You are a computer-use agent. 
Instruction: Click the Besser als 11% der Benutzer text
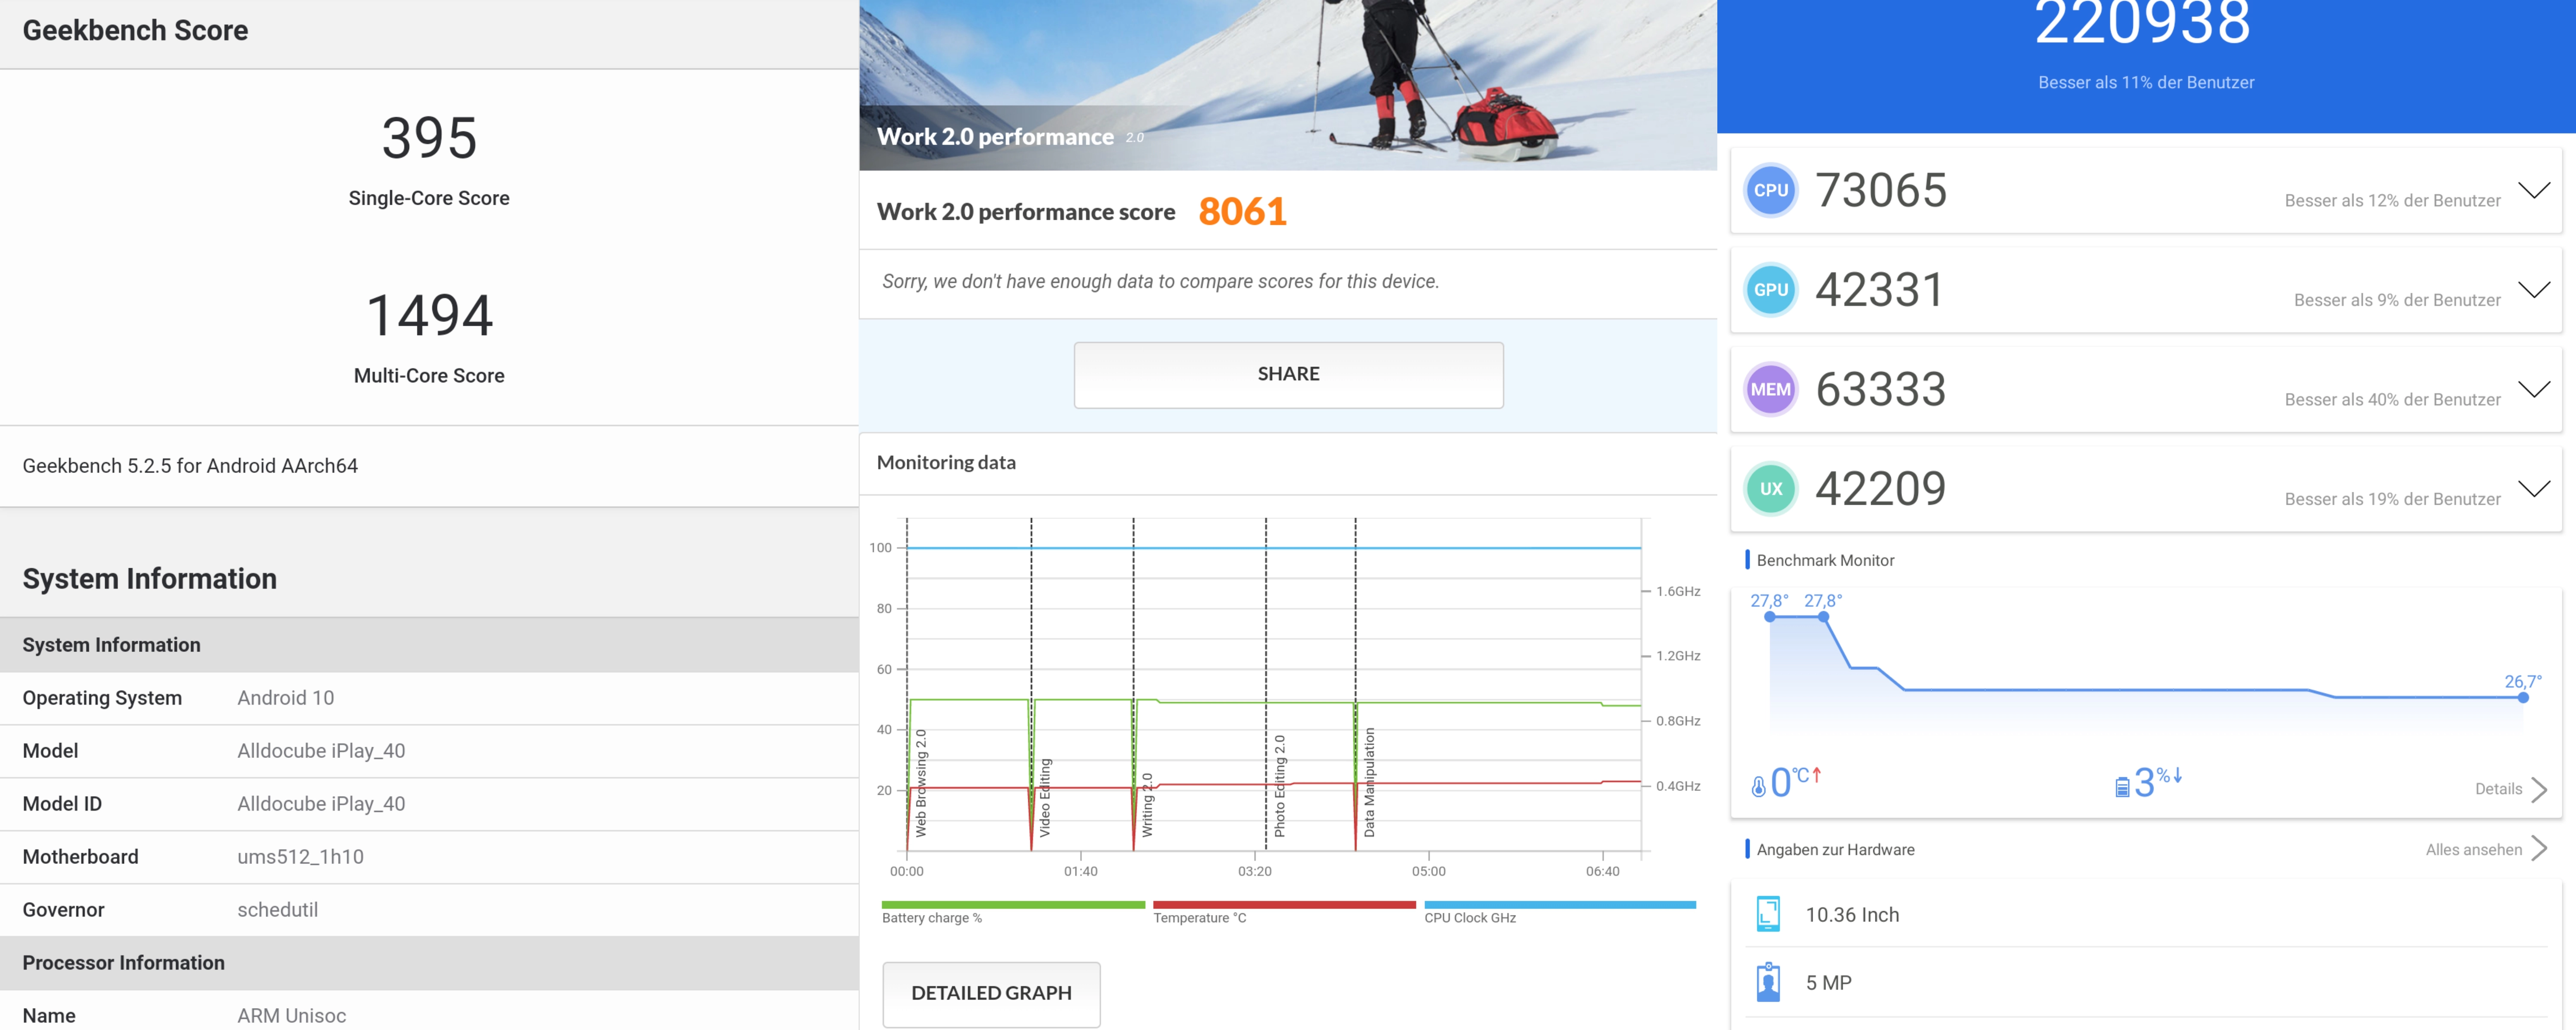(x=2146, y=82)
